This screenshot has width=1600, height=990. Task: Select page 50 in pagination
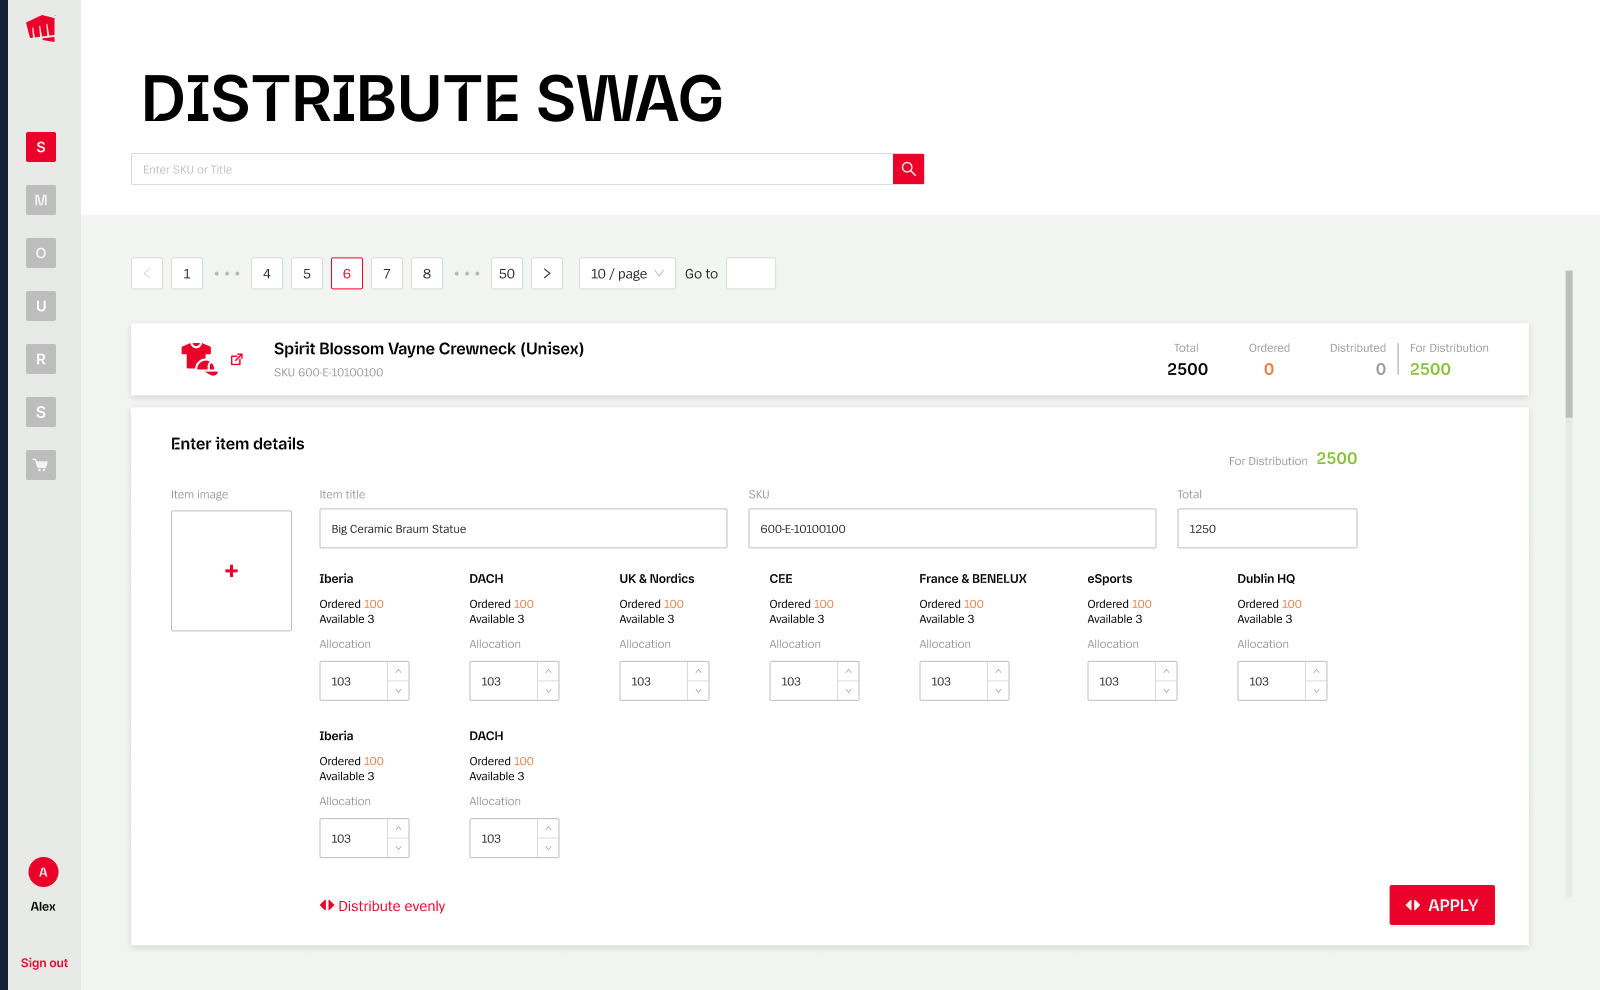[x=507, y=273]
